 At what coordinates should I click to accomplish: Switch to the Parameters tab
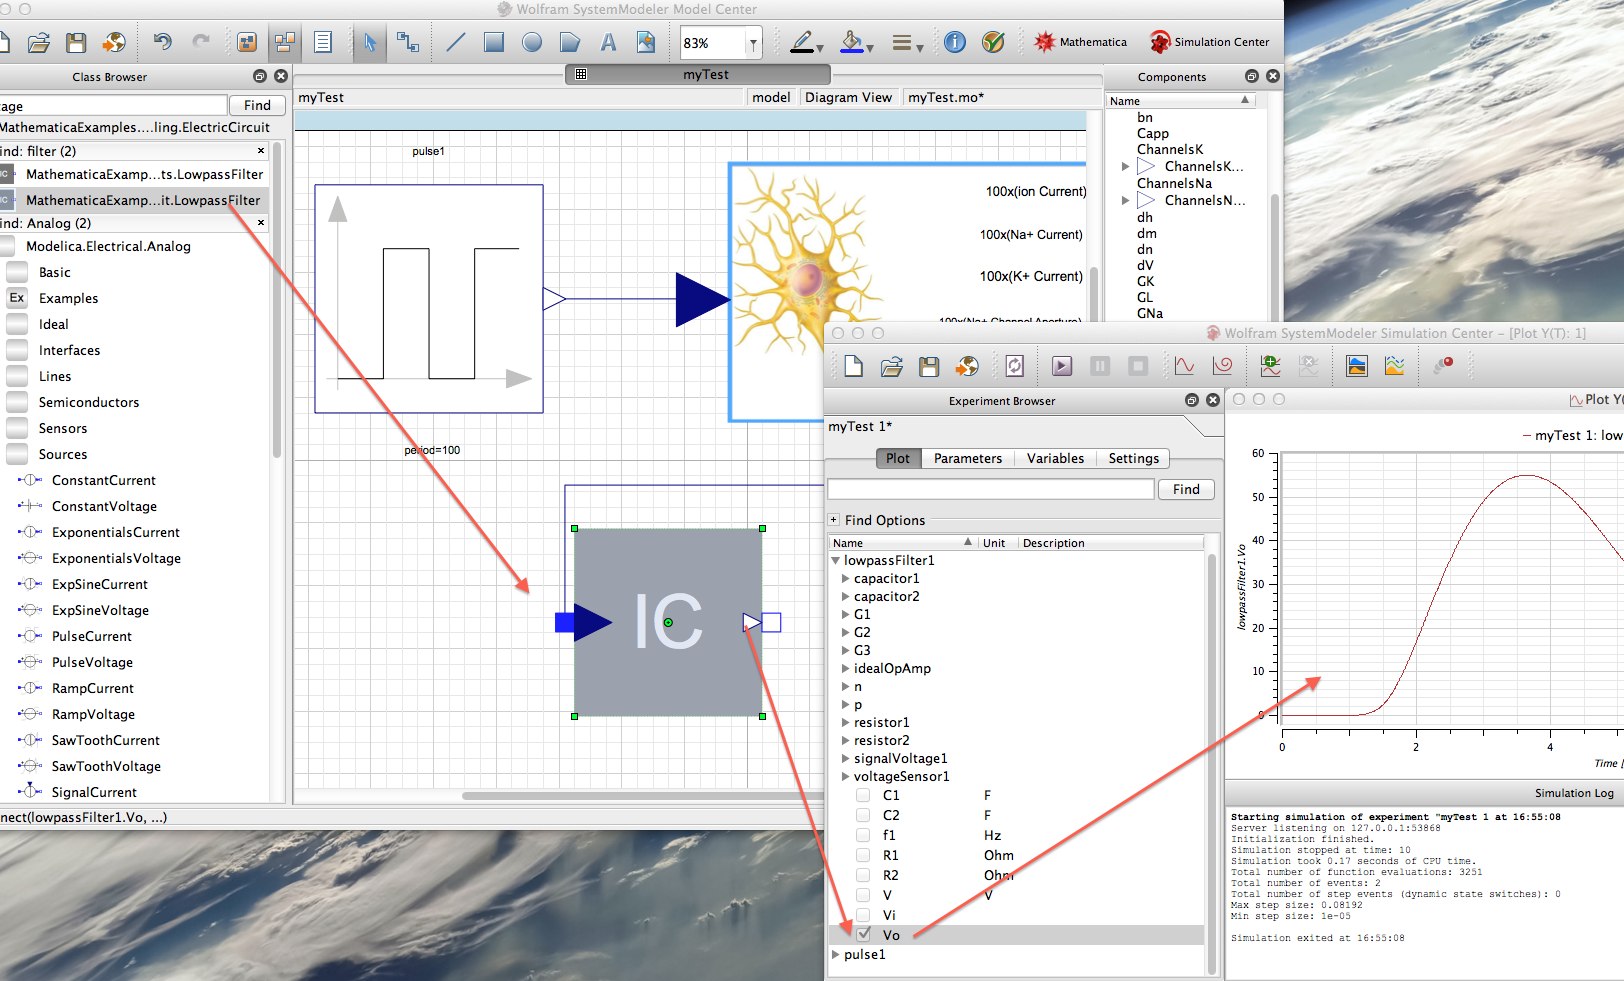point(968,458)
